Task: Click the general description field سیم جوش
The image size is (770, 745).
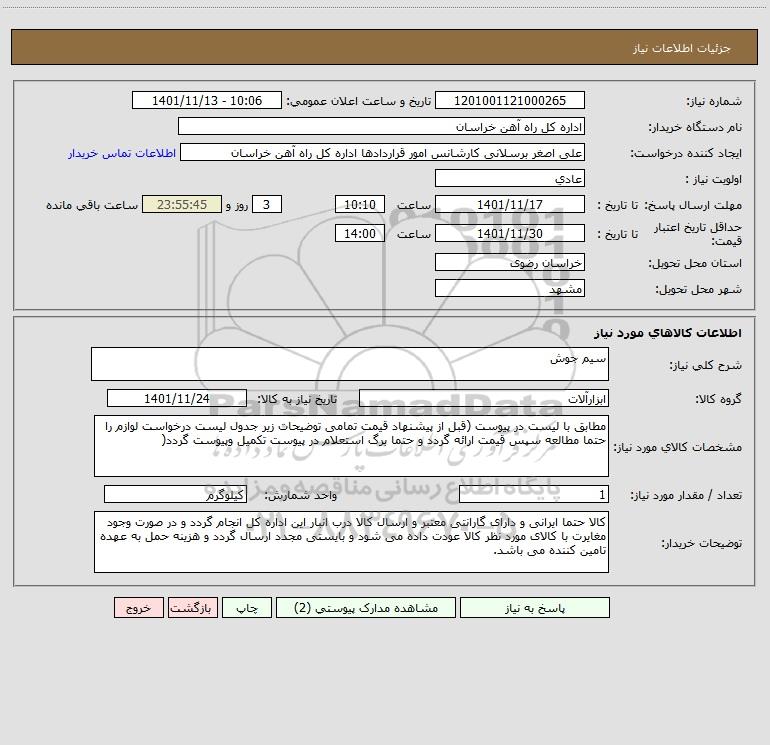Action: (350, 364)
